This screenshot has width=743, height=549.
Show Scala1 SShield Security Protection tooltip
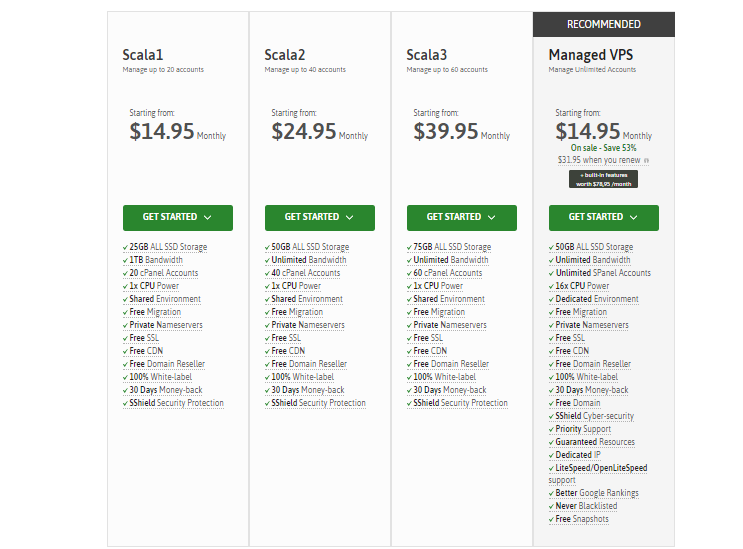[x=176, y=403]
